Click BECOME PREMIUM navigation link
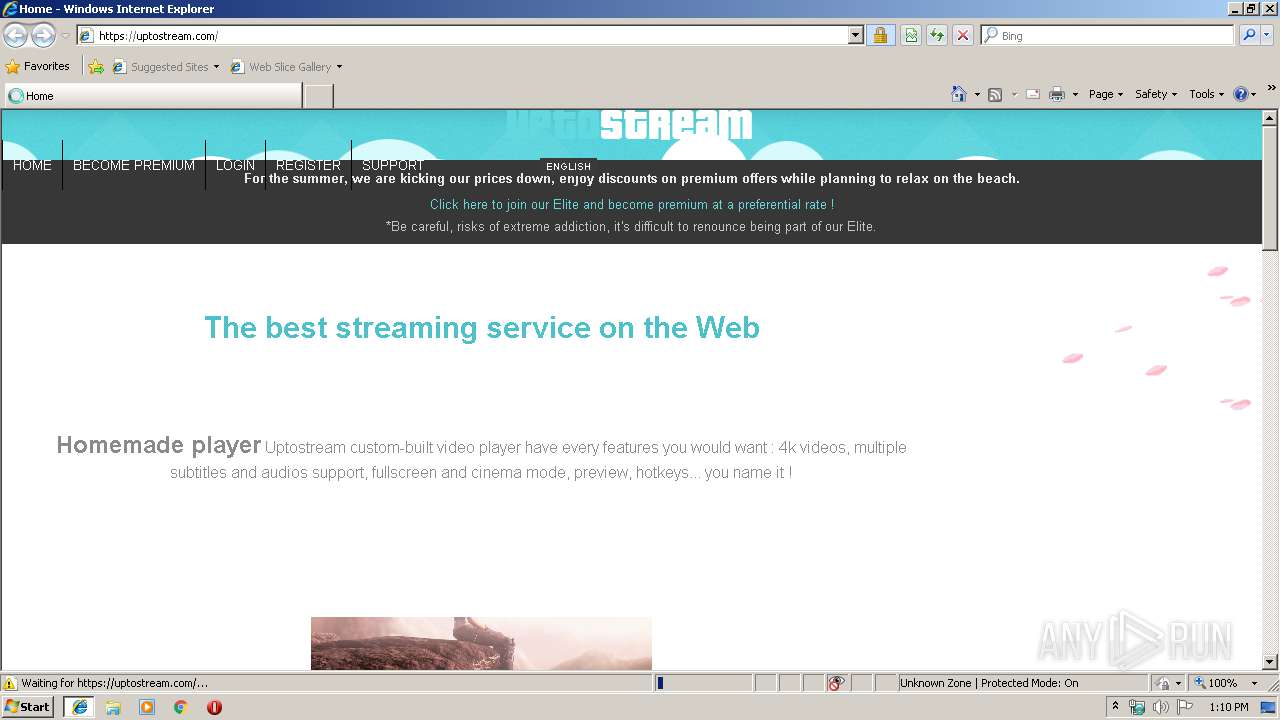Screen dimensions: 1280x720 [134, 165]
